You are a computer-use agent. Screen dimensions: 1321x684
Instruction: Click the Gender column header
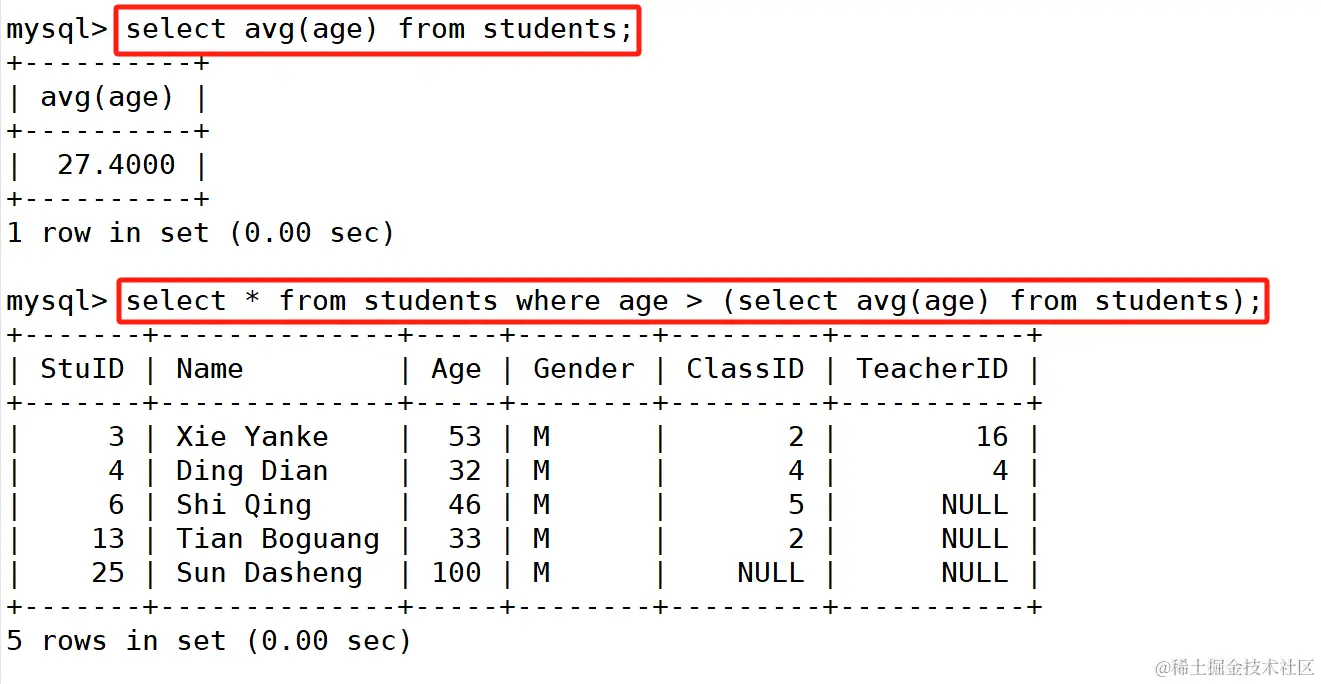583,369
